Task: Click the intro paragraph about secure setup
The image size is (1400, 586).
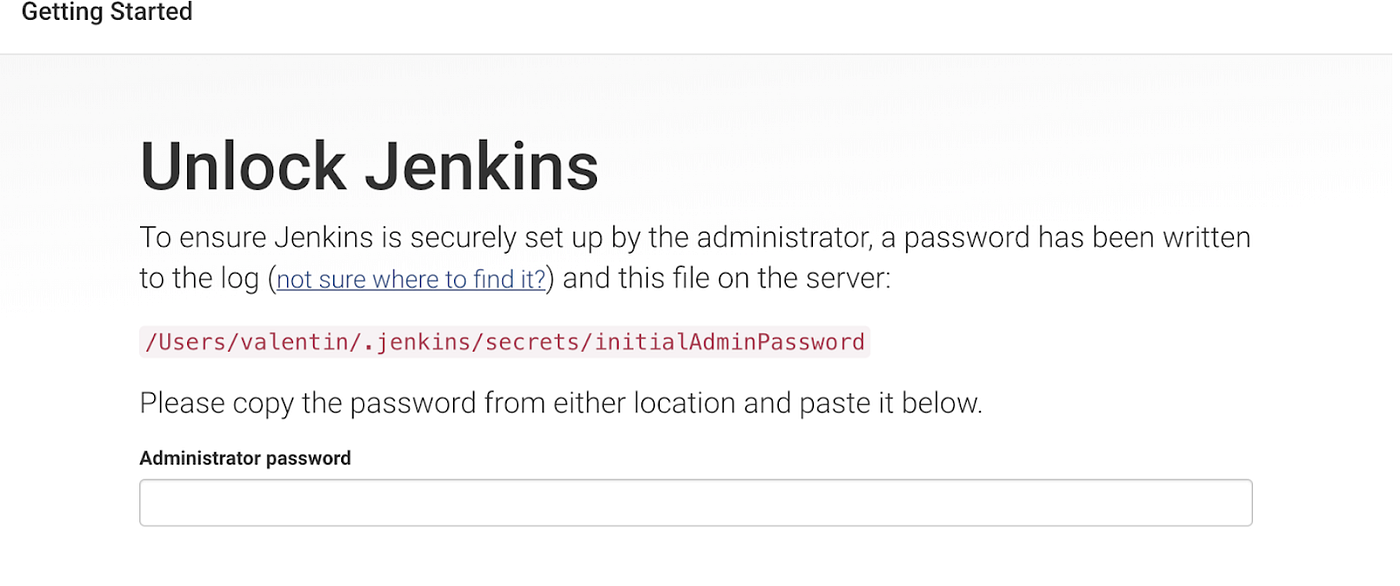Action: [x=694, y=237]
